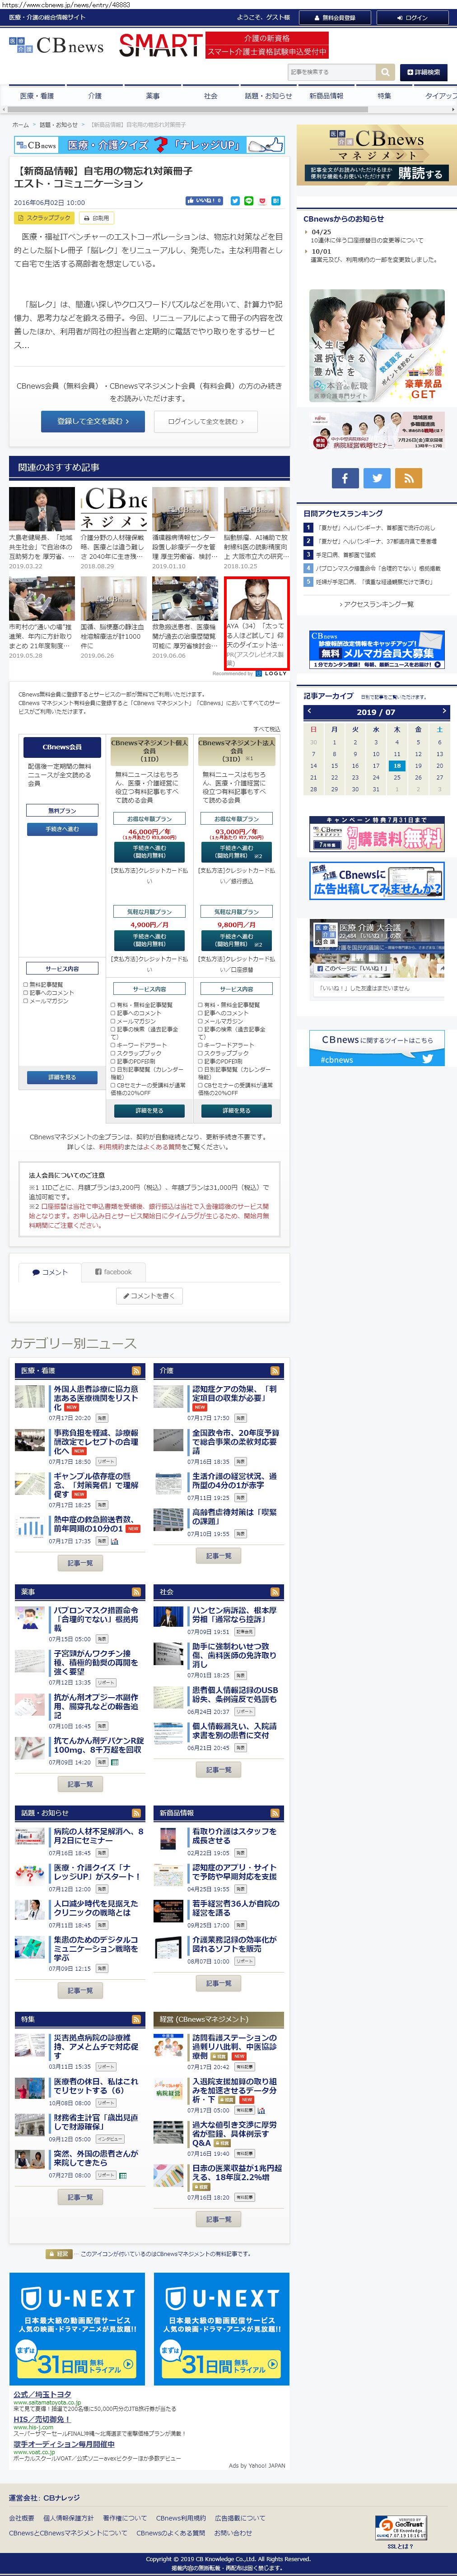The image size is (457, 2576).
Task: Open RSS feed for 特集 category
Action: coord(137,2019)
